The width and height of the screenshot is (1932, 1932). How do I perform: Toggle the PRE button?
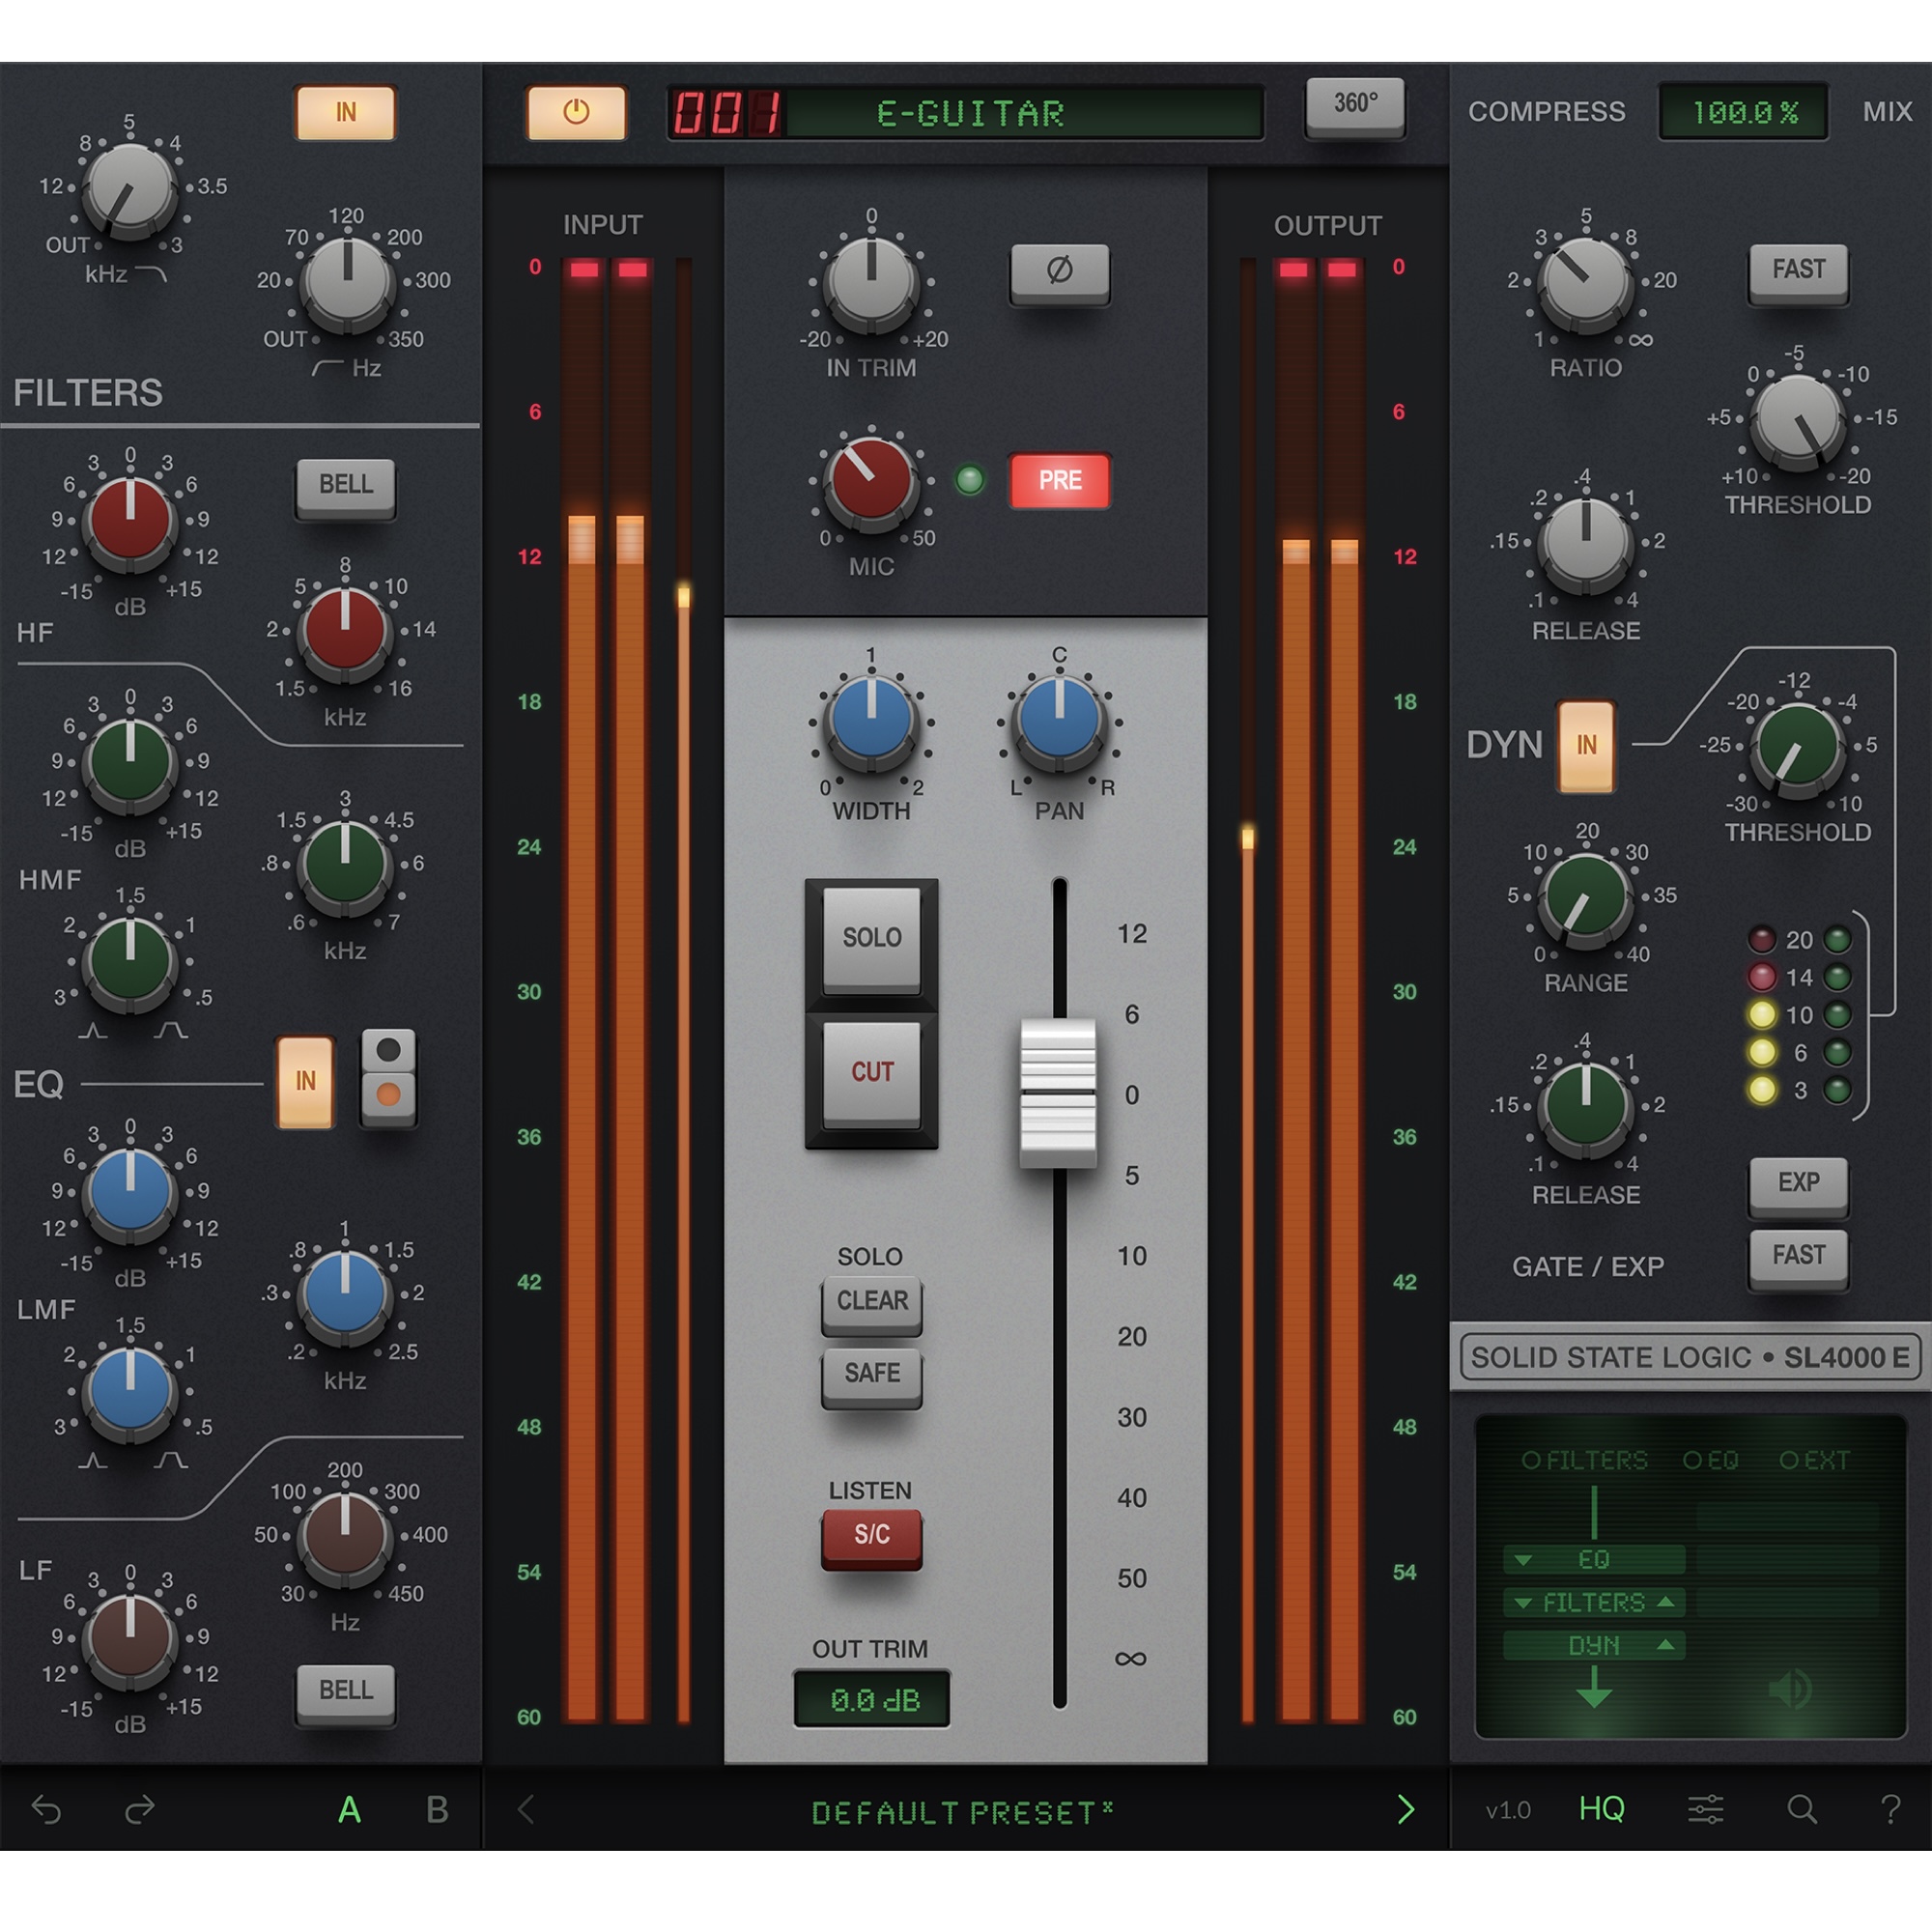tap(1060, 480)
